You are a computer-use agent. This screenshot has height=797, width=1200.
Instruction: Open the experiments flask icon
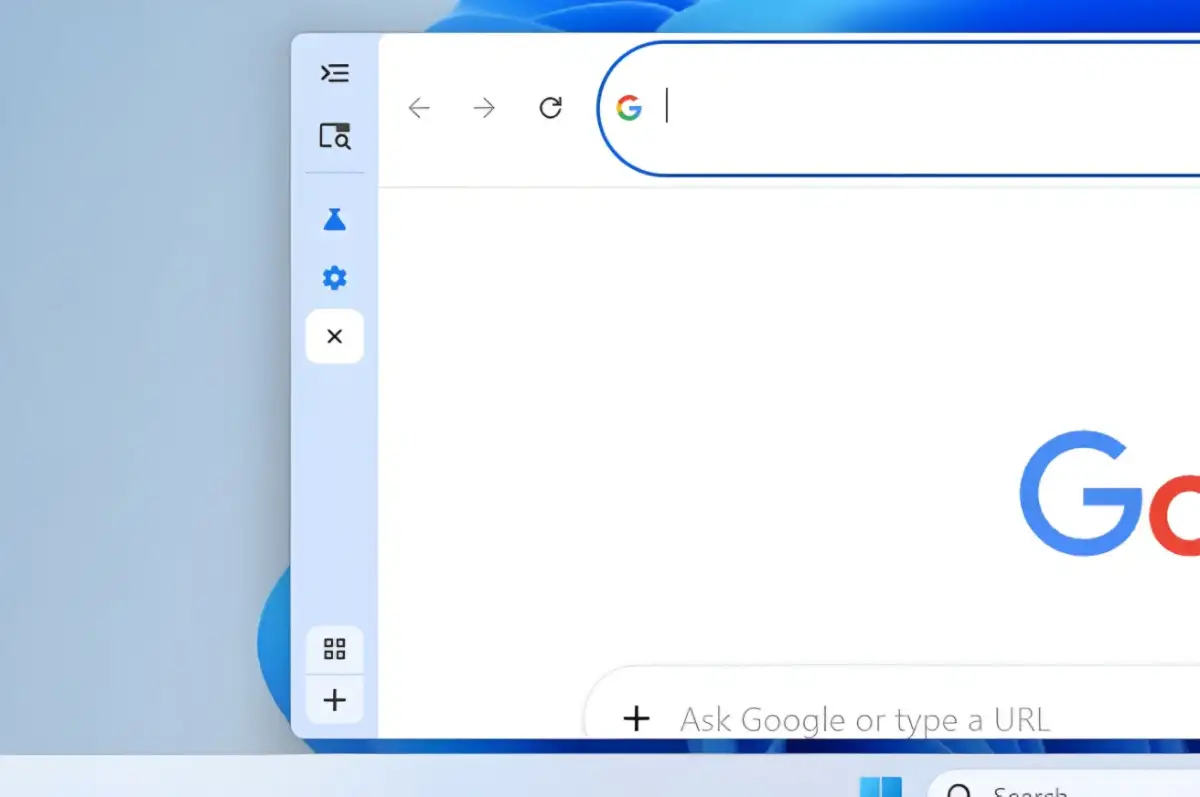click(x=335, y=218)
